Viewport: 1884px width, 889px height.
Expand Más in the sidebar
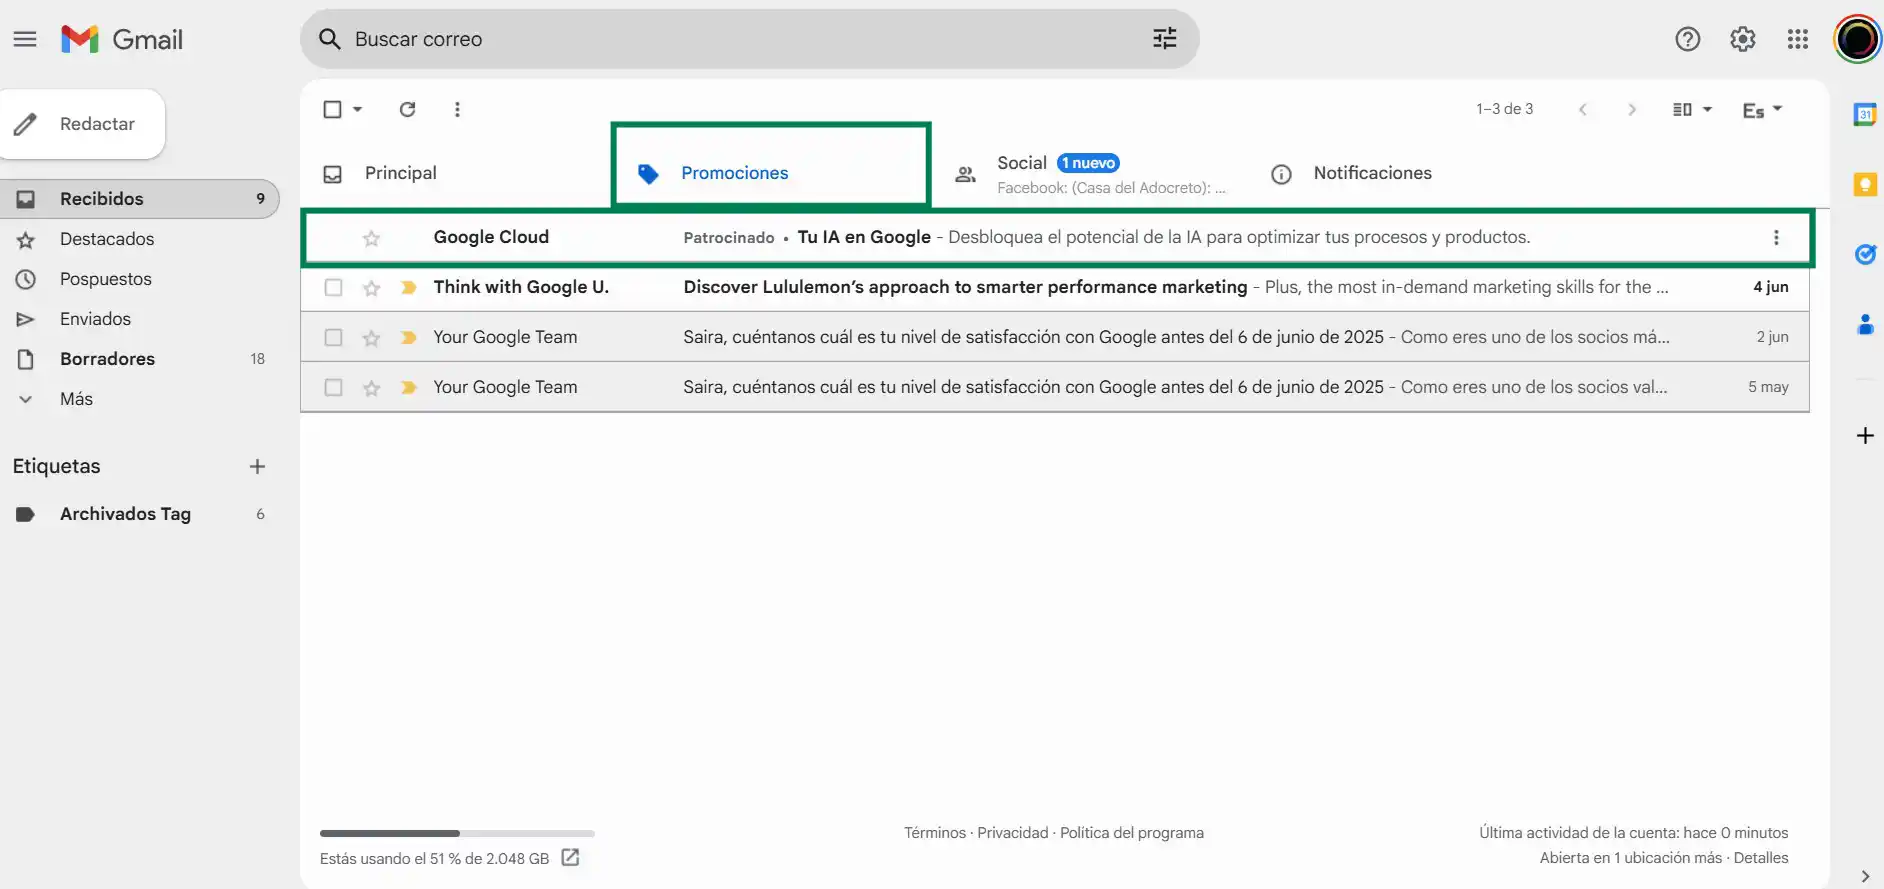click(76, 399)
